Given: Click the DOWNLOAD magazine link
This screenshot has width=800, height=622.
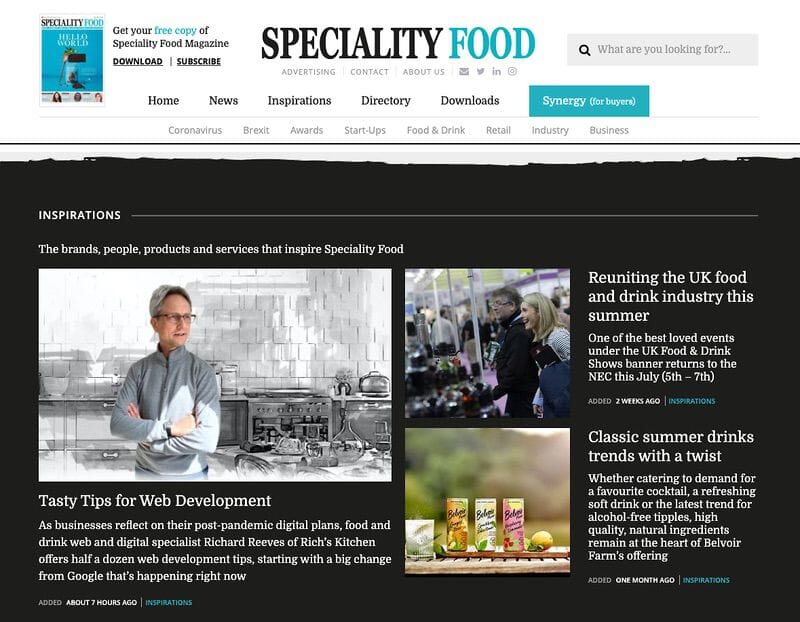Looking at the screenshot, I should click(138, 61).
